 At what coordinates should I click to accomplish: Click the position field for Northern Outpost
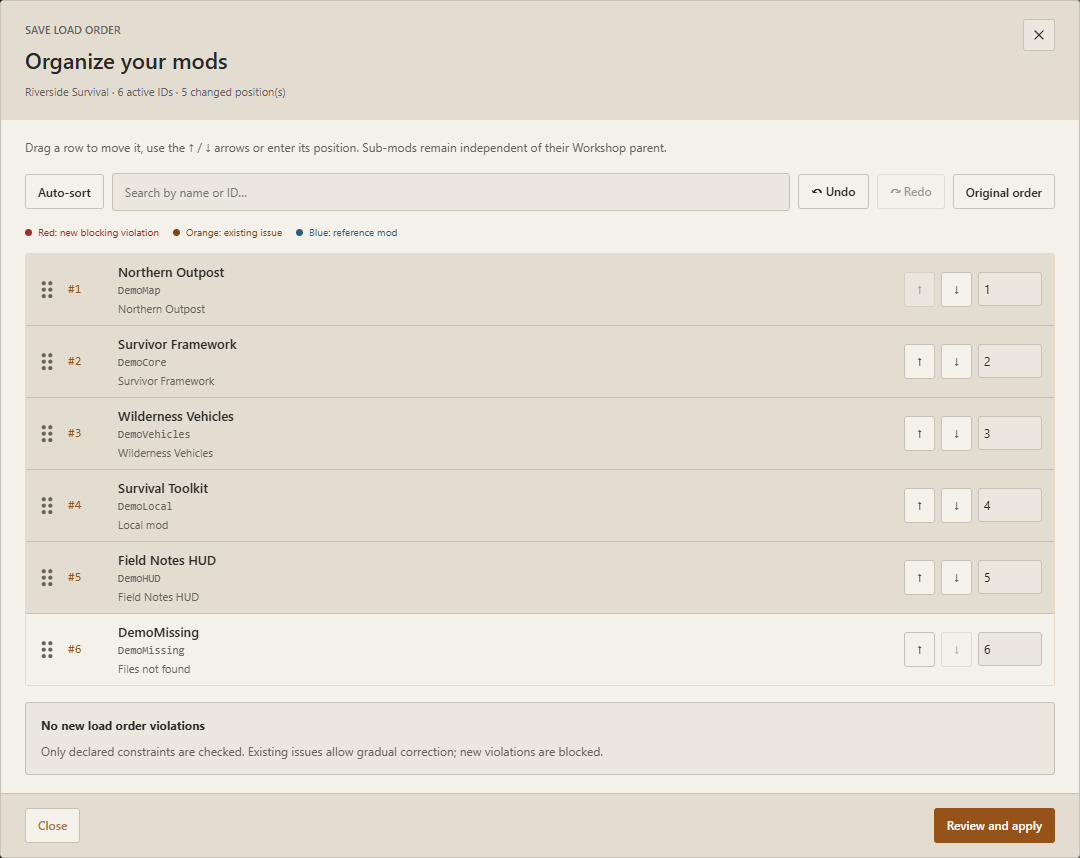[1010, 289]
